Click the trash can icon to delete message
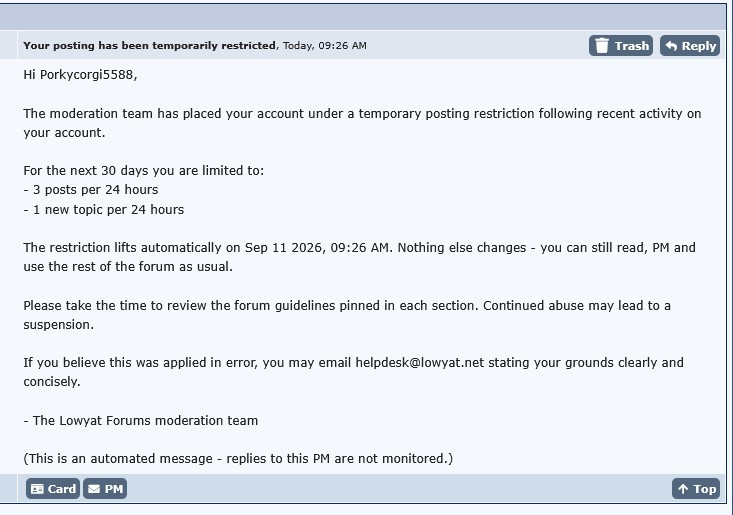 point(602,46)
